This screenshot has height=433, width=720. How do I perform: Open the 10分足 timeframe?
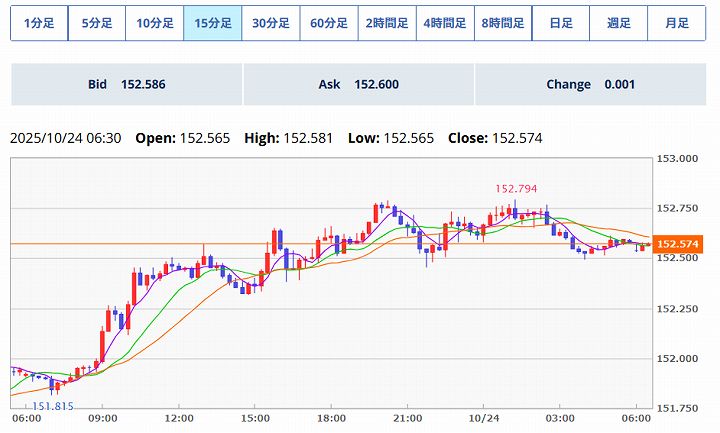[155, 23]
